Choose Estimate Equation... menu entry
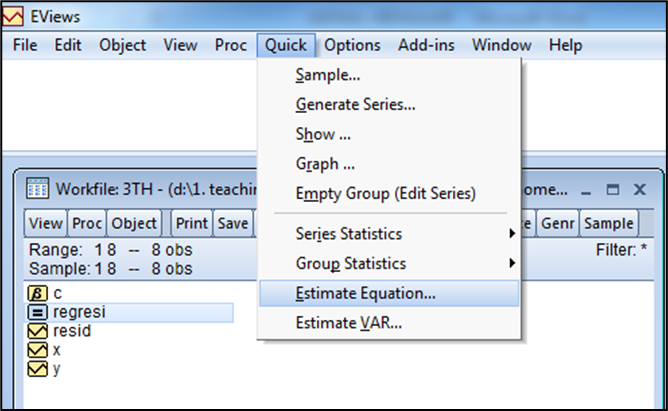The height and width of the screenshot is (411, 668). click(389, 293)
